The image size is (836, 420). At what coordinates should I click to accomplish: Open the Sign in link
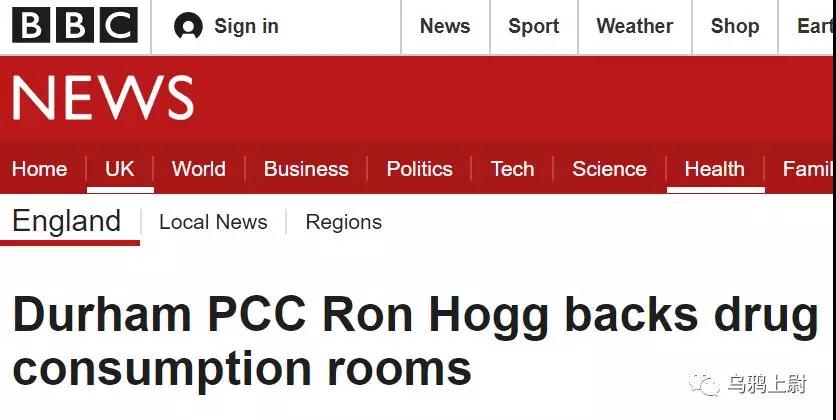[246, 26]
